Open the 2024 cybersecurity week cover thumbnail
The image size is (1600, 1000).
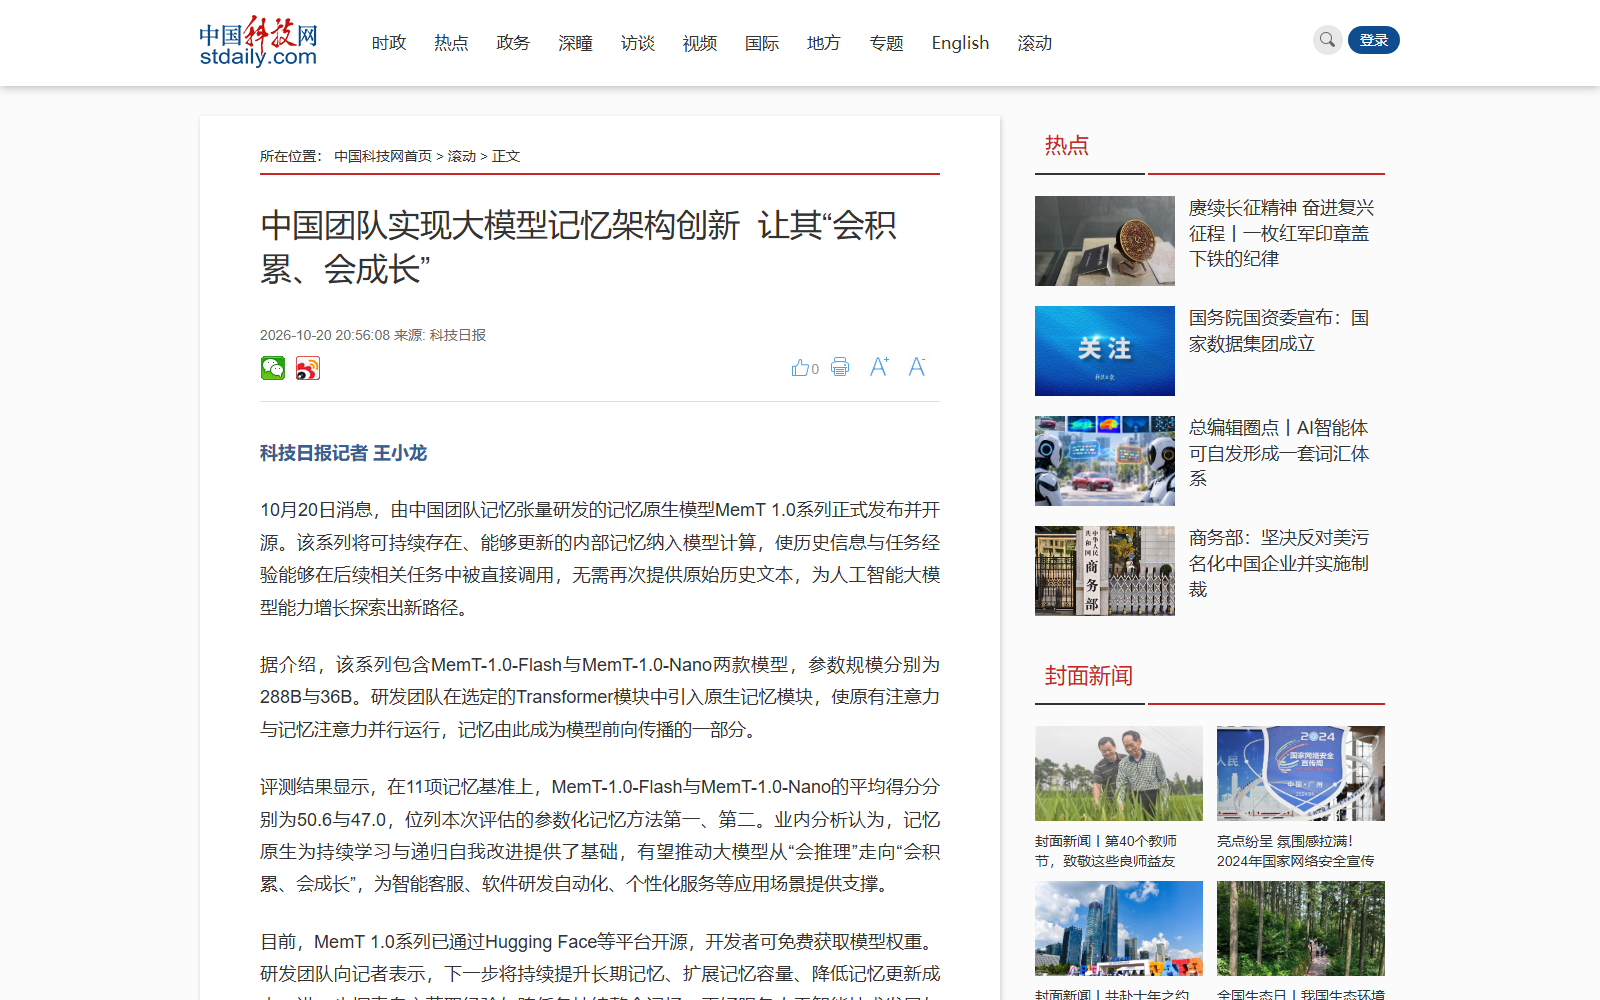[1301, 773]
